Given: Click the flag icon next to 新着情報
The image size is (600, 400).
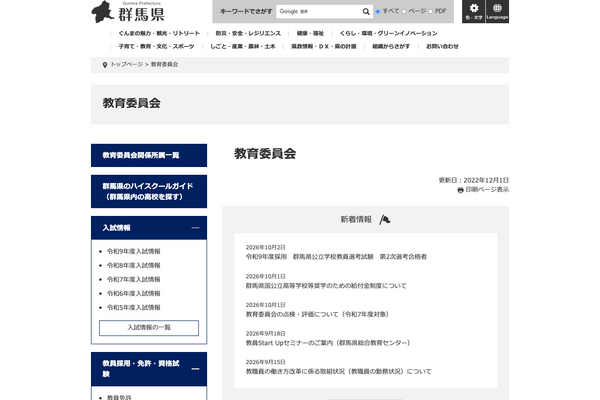Looking at the screenshot, I should (385, 220).
